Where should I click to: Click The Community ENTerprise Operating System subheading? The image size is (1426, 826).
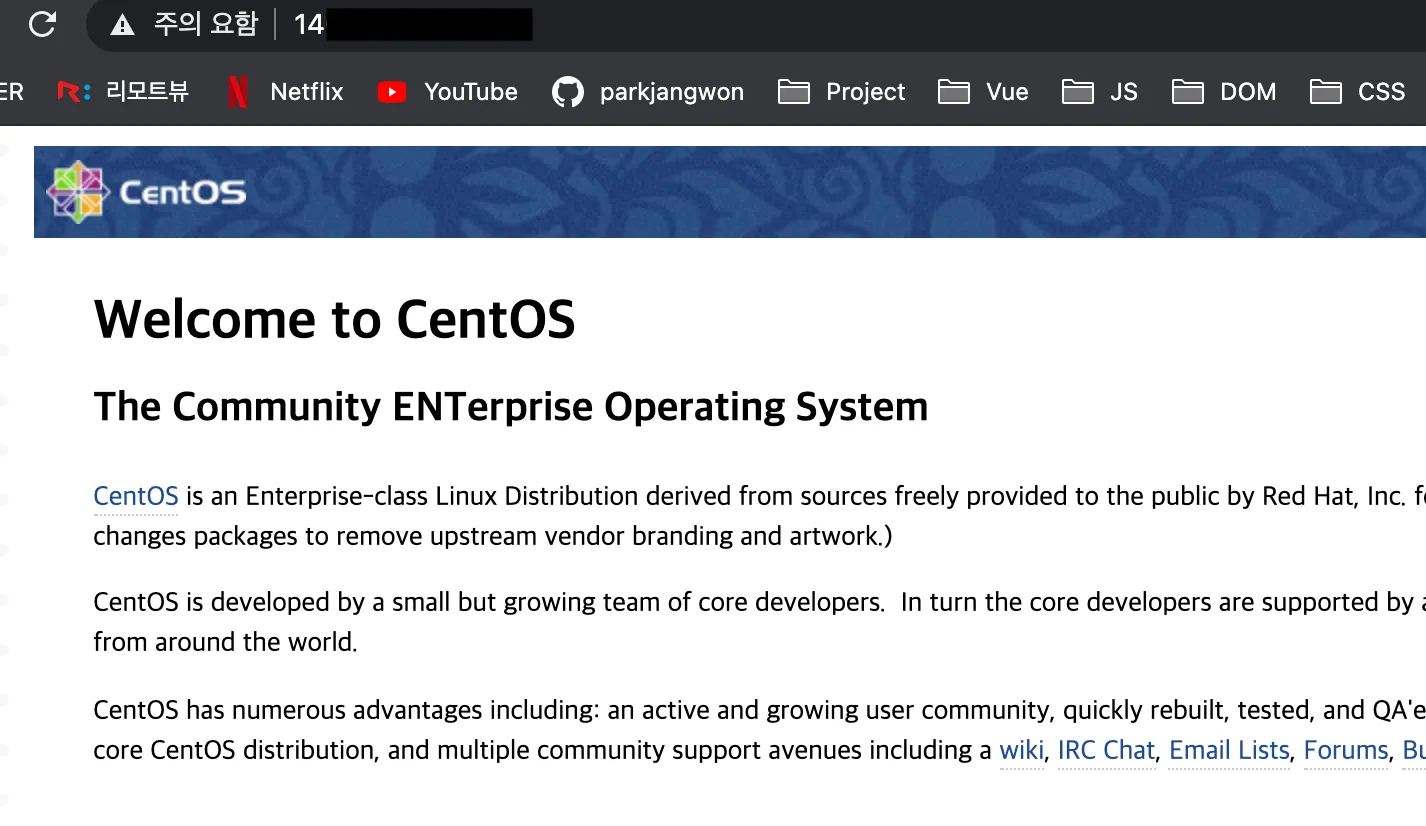pyautogui.click(x=511, y=407)
